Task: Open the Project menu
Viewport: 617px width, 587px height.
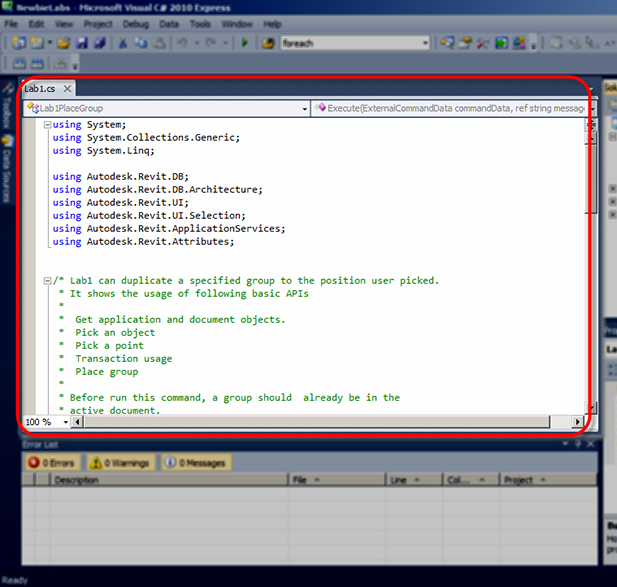Action: point(98,24)
